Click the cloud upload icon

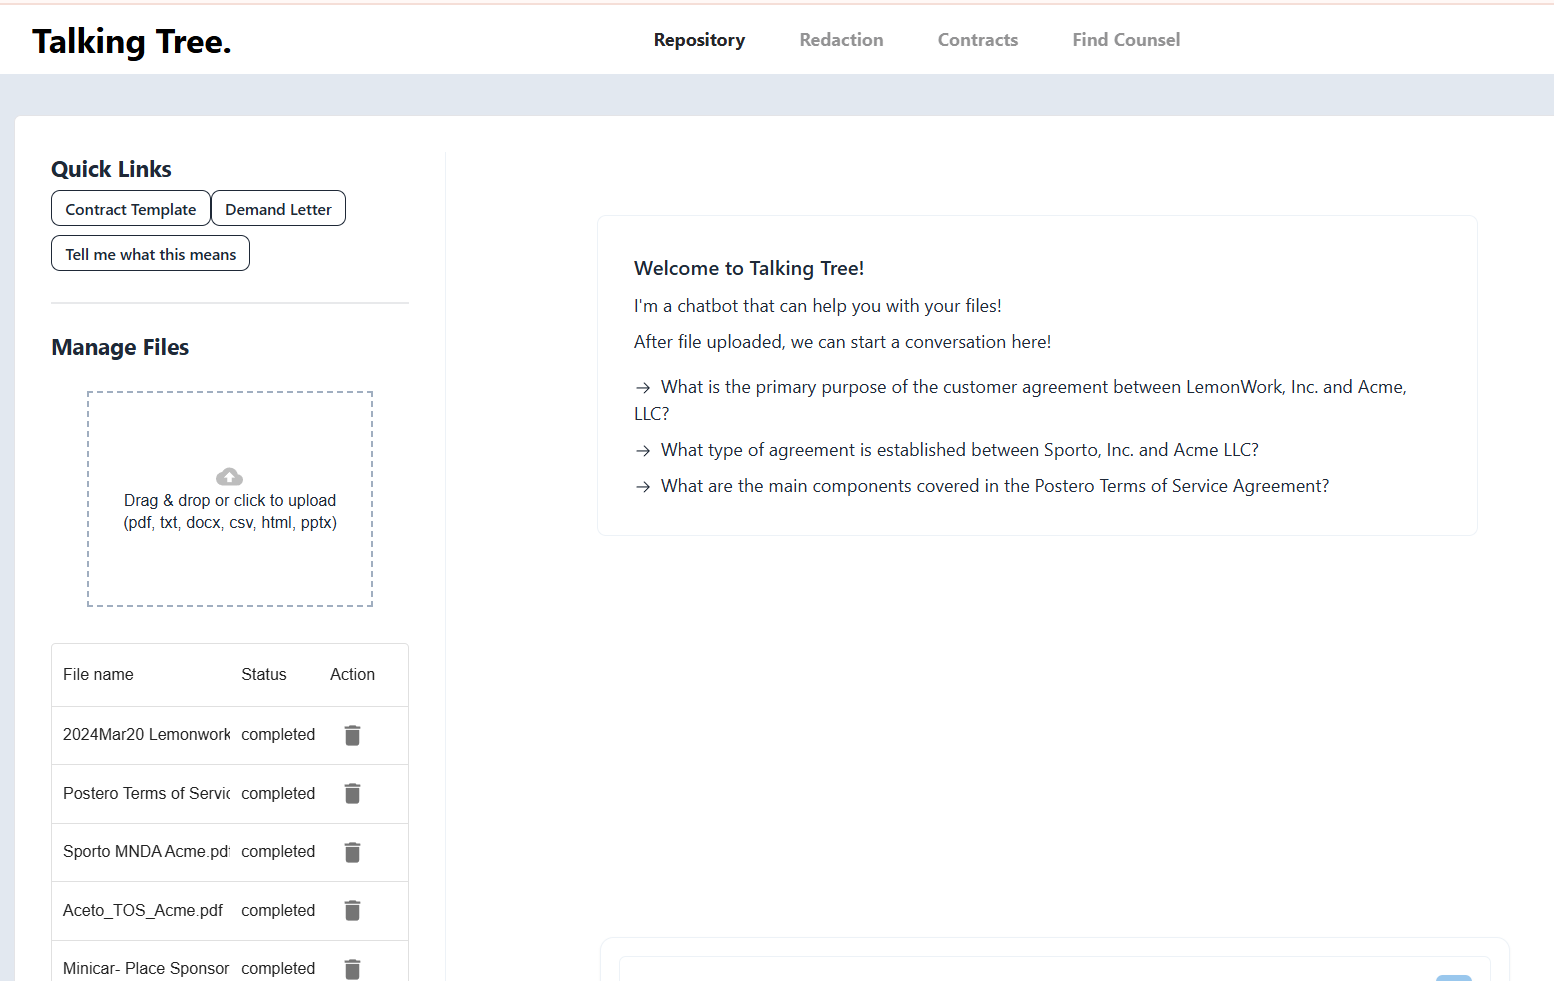tap(229, 476)
